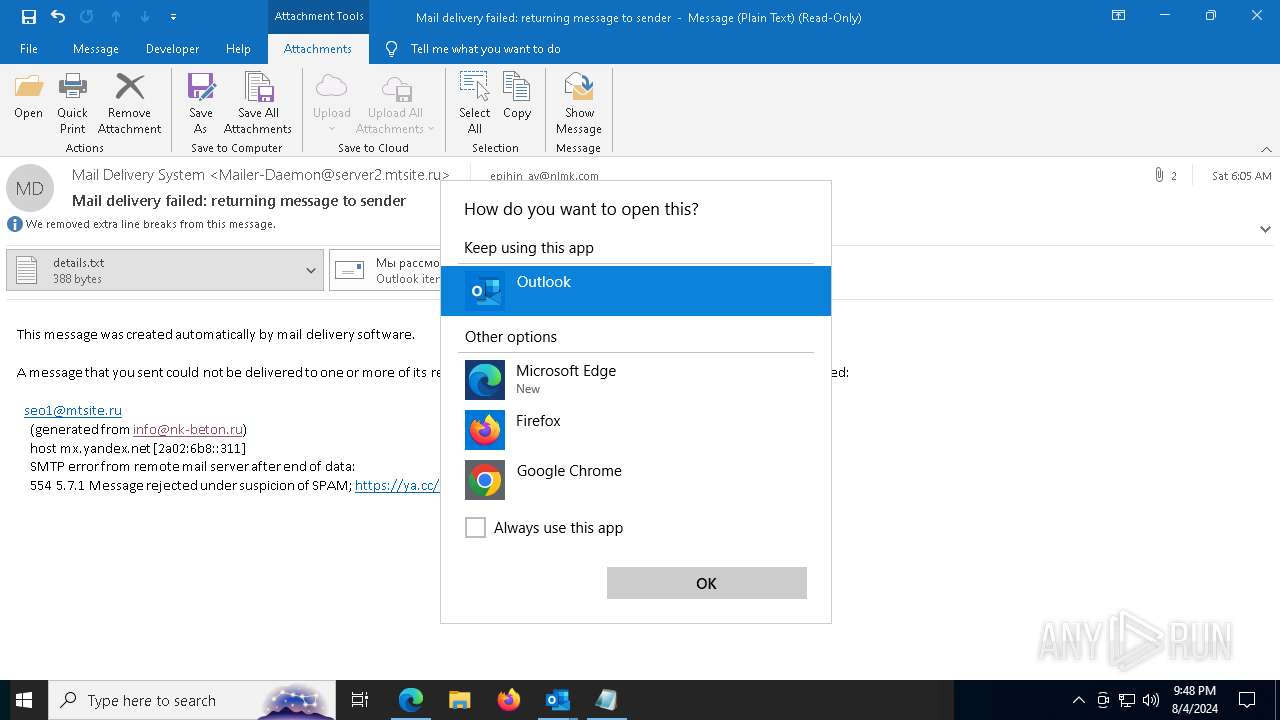Click the taskbar search box

pyautogui.click(x=192, y=700)
